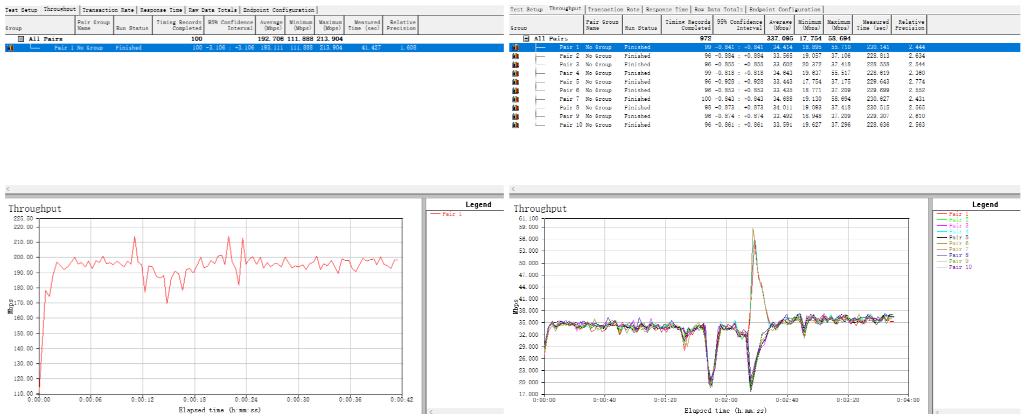
Task: Open the Transaction Rate tab in left window
Action: pos(108,9)
